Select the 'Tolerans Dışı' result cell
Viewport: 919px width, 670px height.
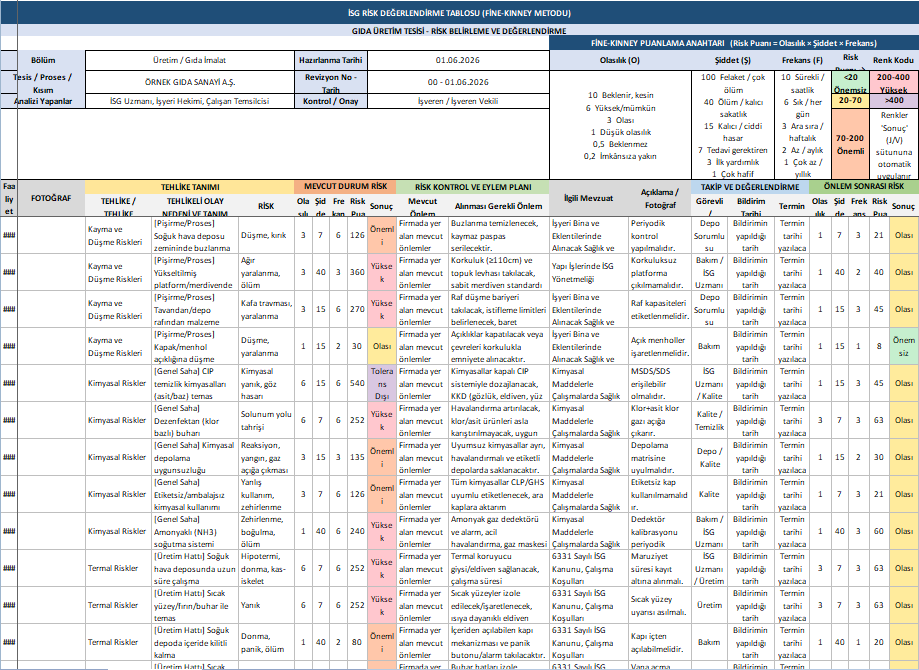pos(382,383)
